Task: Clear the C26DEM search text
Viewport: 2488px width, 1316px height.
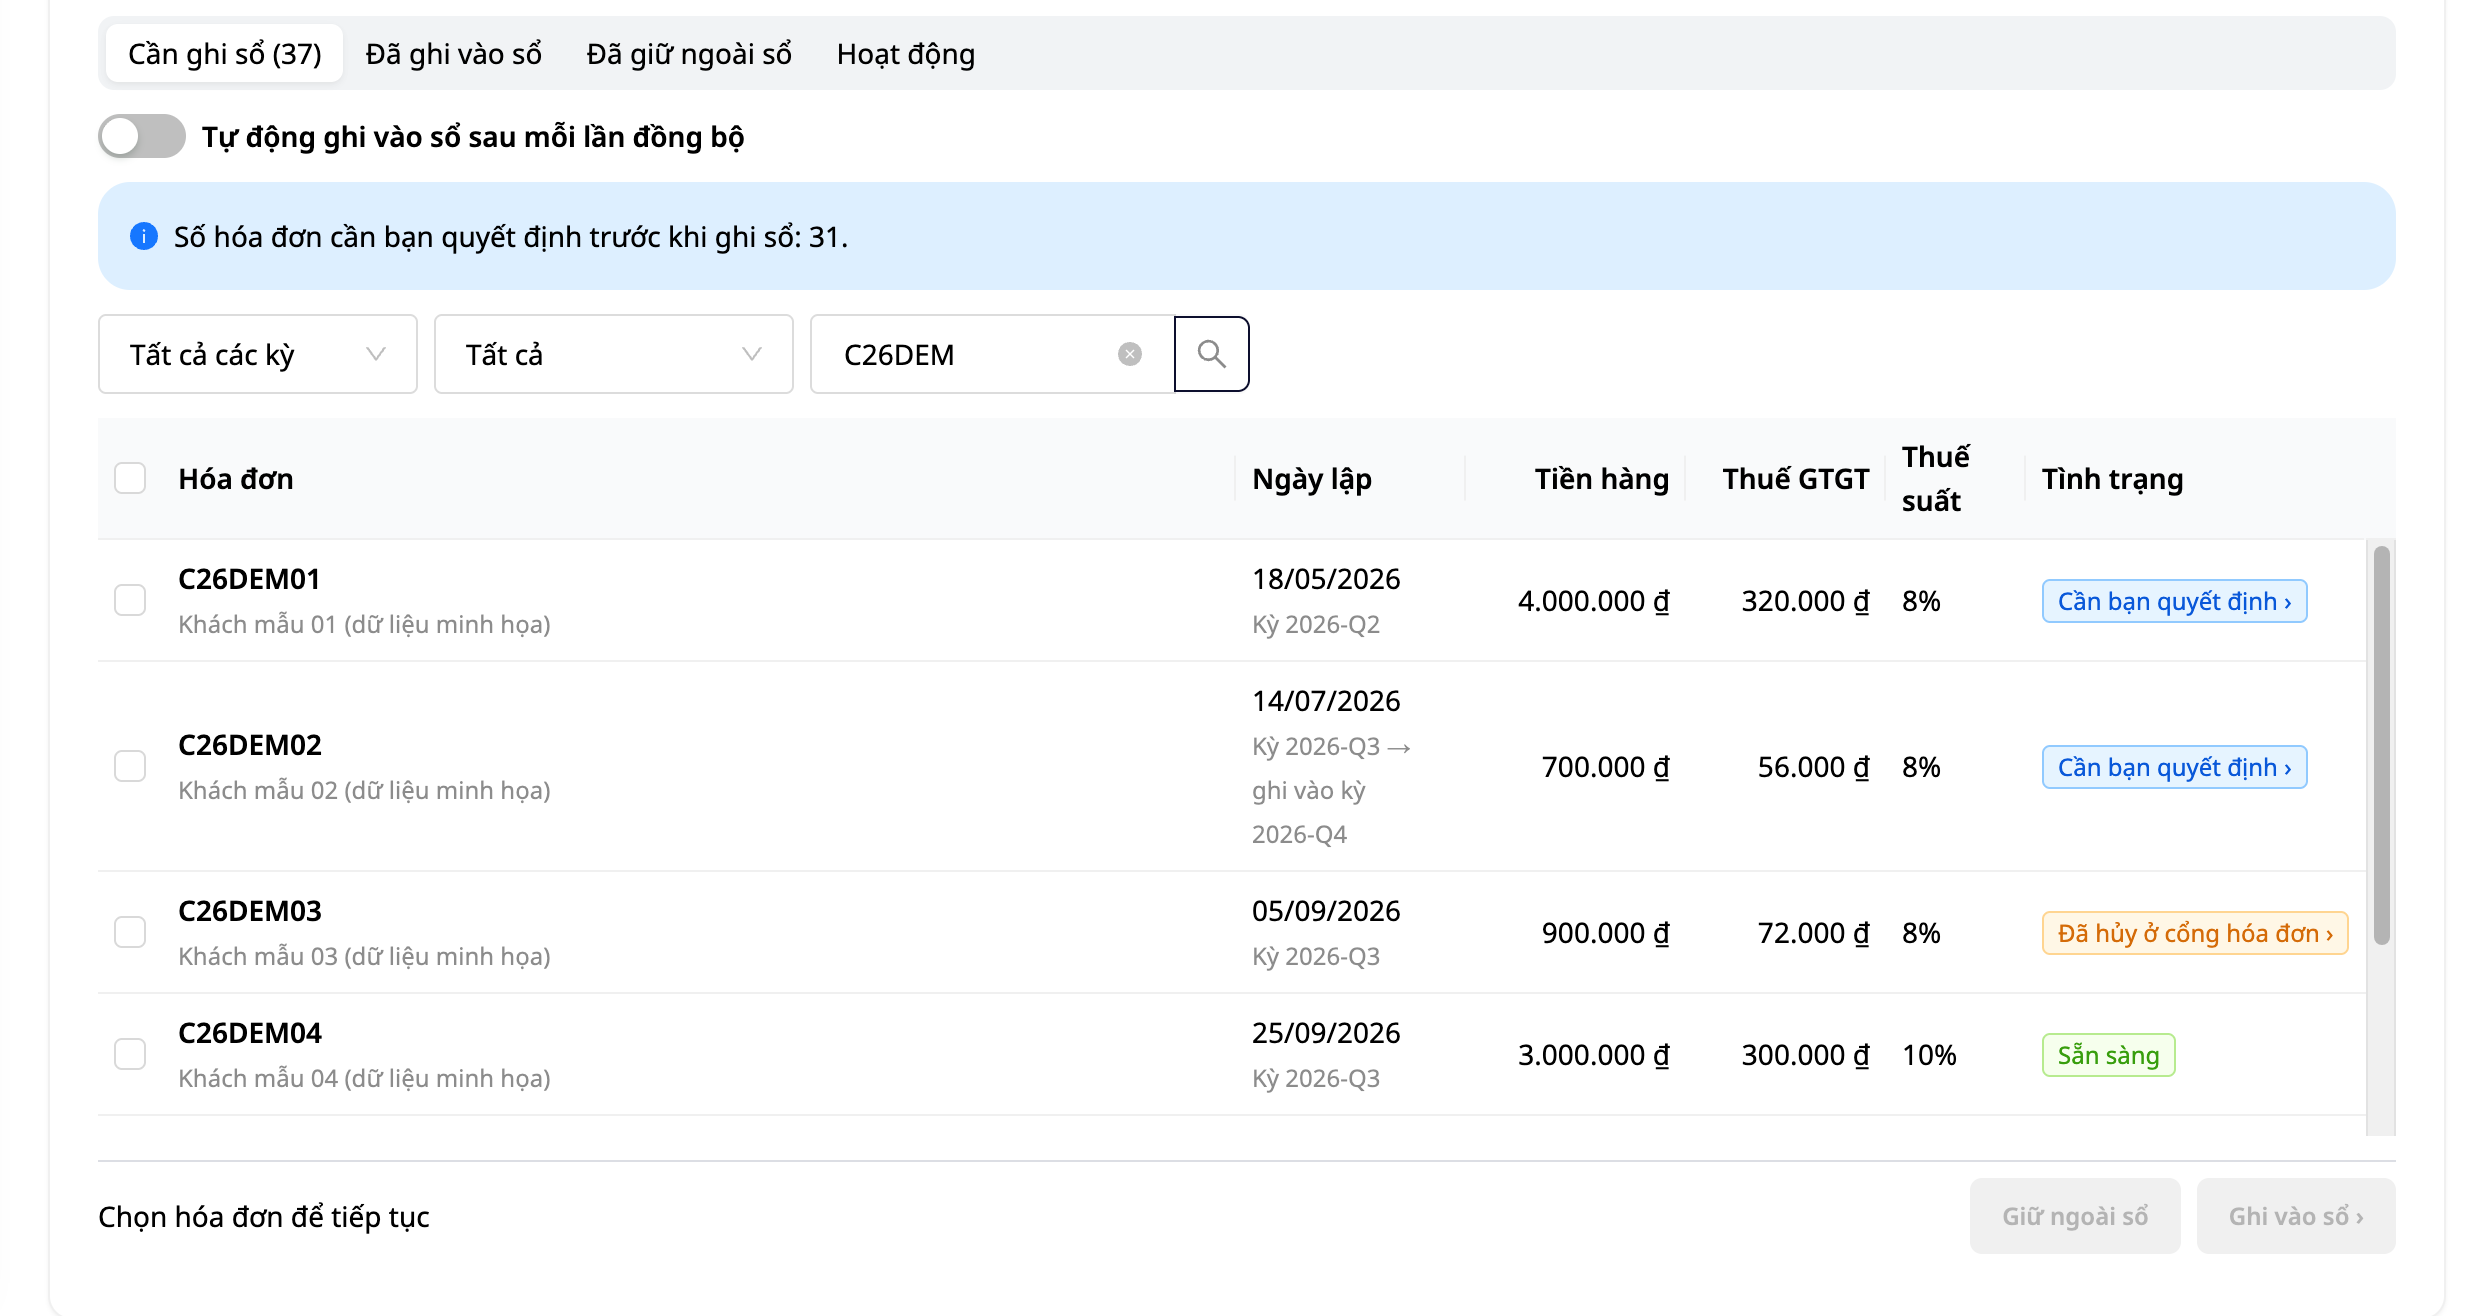Action: tap(1130, 354)
